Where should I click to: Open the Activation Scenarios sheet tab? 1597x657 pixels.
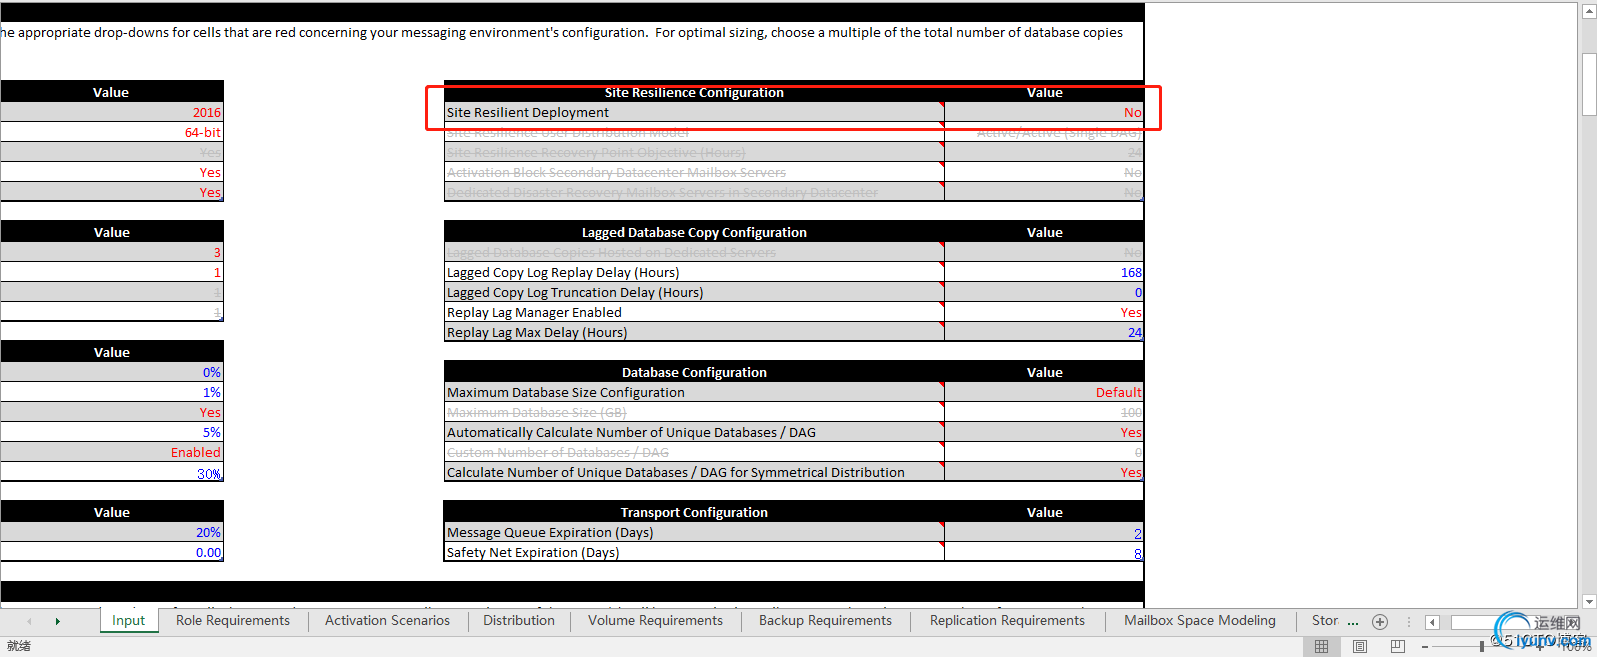coord(387,621)
